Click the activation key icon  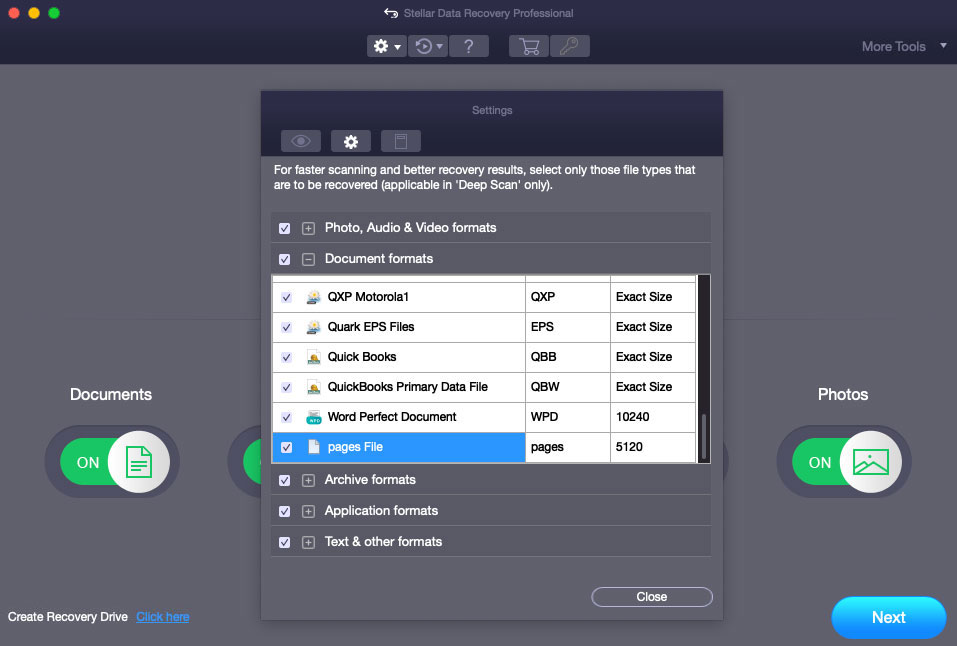[569, 46]
